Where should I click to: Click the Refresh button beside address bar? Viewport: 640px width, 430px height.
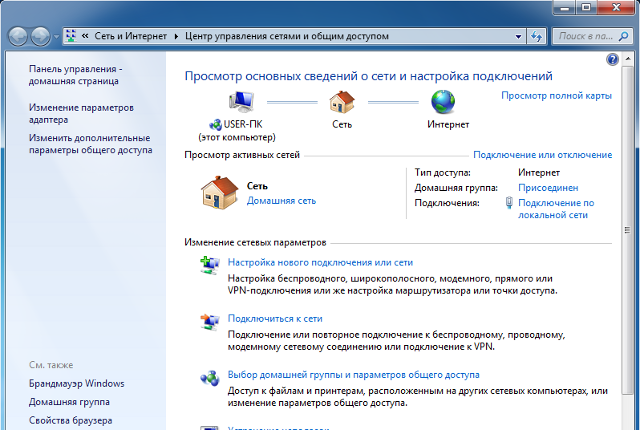coord(536,36)
